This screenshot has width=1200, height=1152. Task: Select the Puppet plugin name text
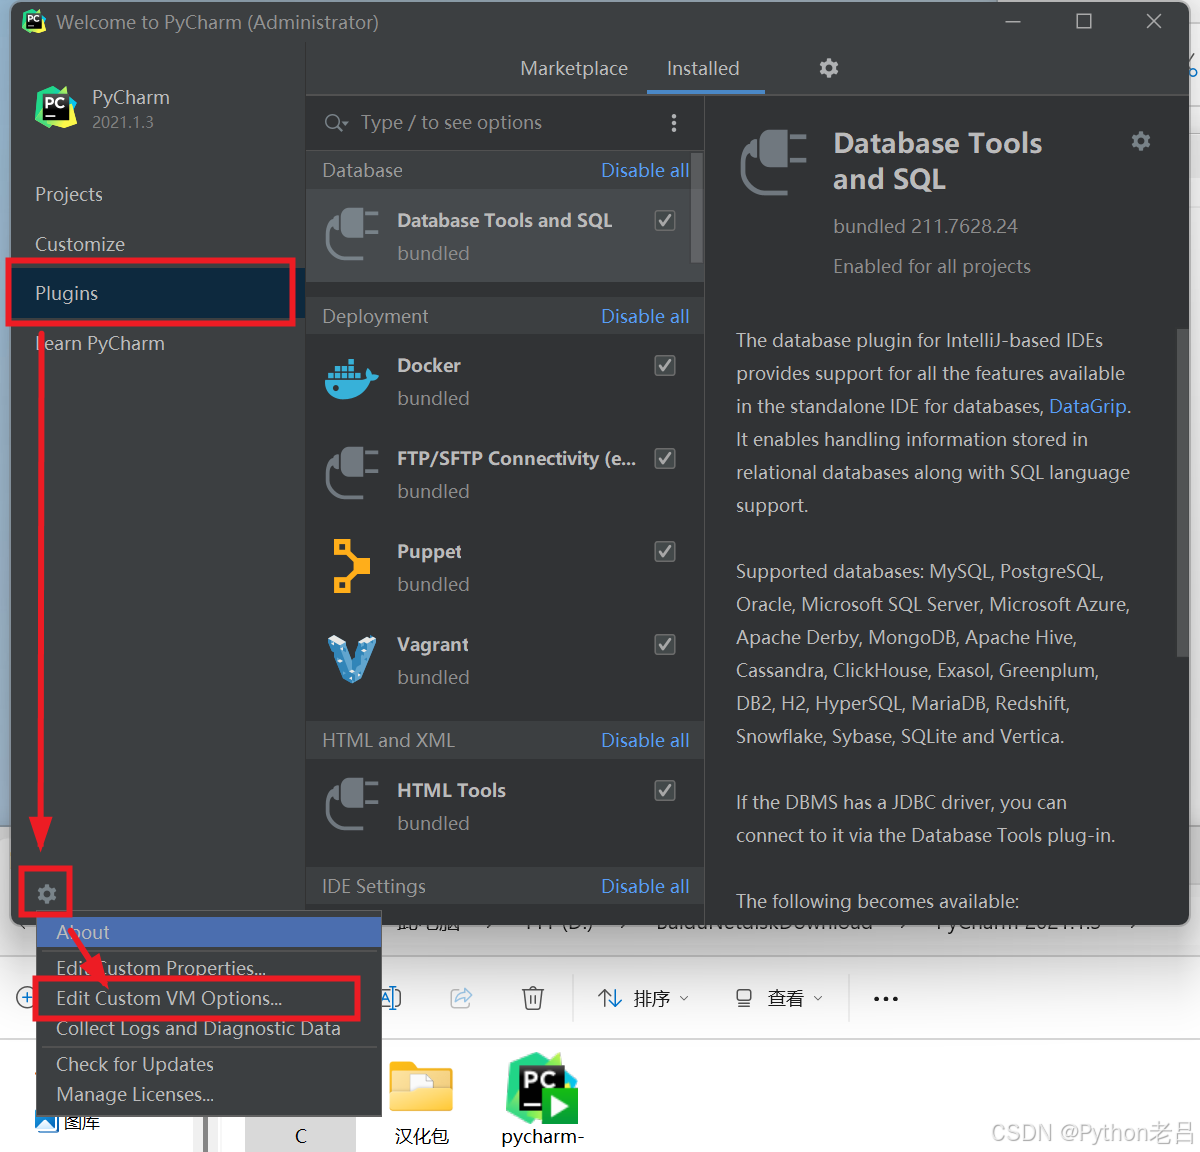(x=429, y=551)
